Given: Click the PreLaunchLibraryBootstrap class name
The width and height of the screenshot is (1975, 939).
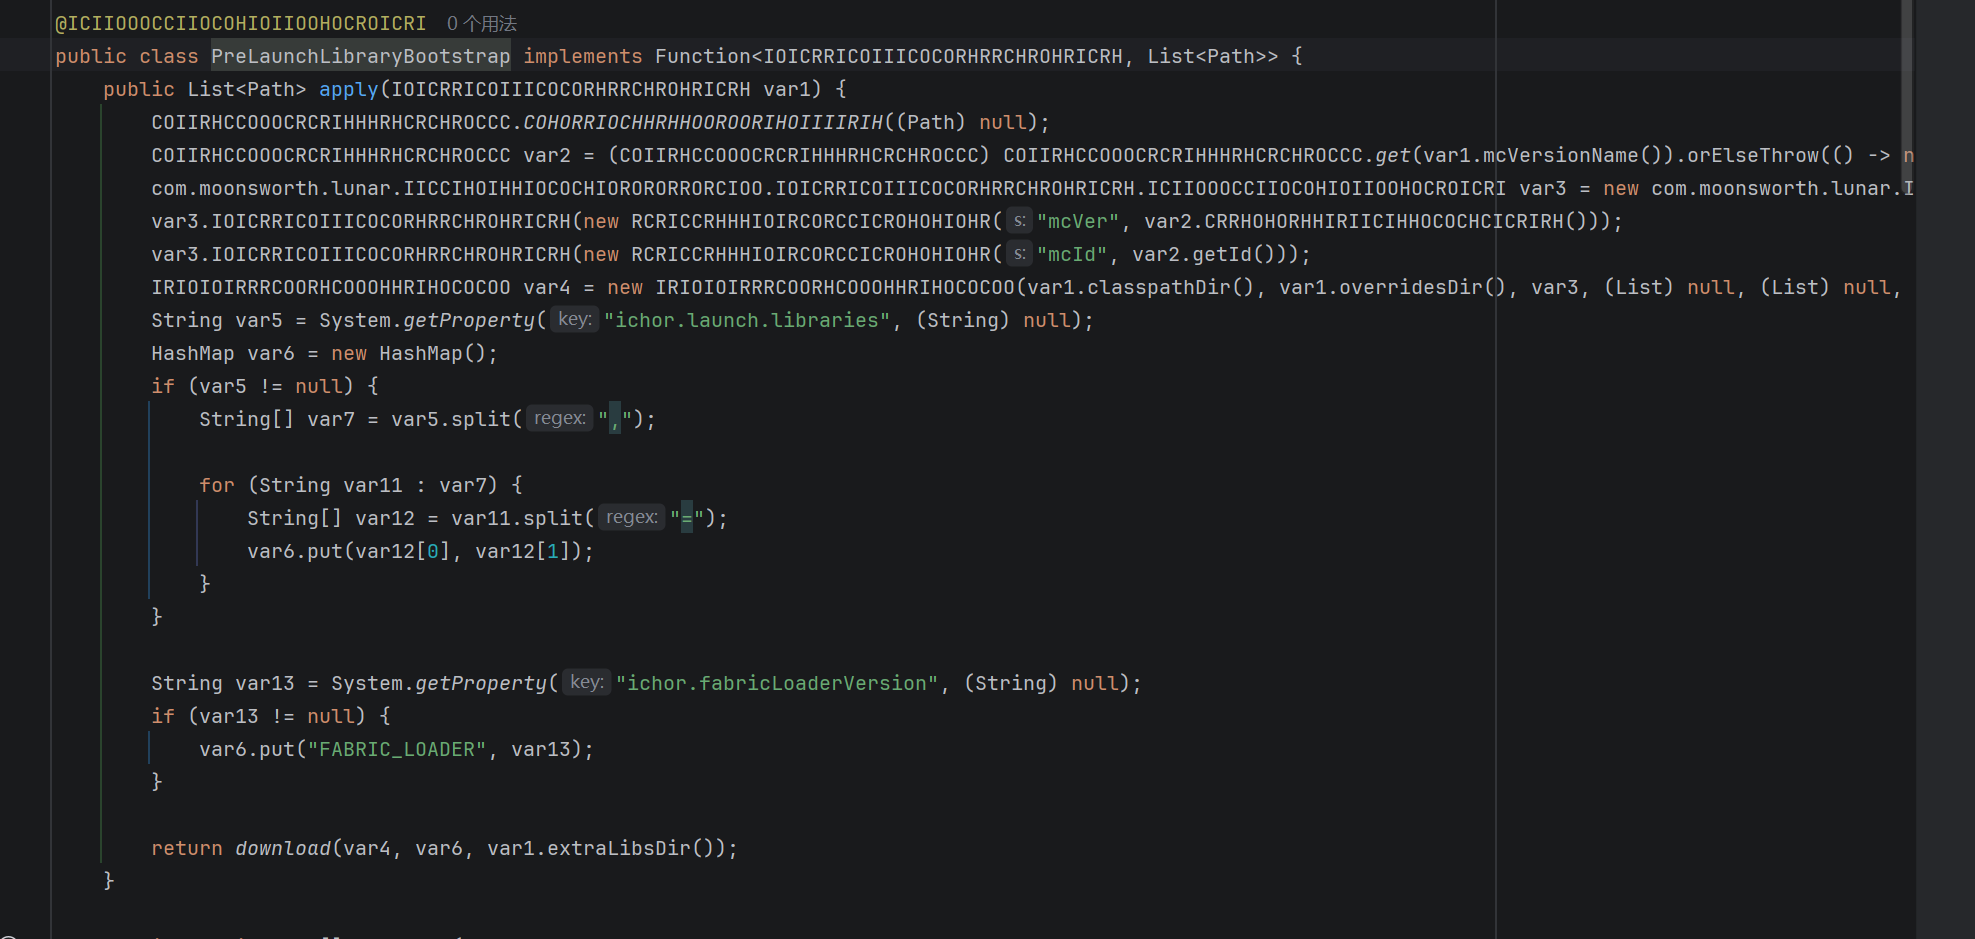Looking at the screenshot, I should pos(360,56).
